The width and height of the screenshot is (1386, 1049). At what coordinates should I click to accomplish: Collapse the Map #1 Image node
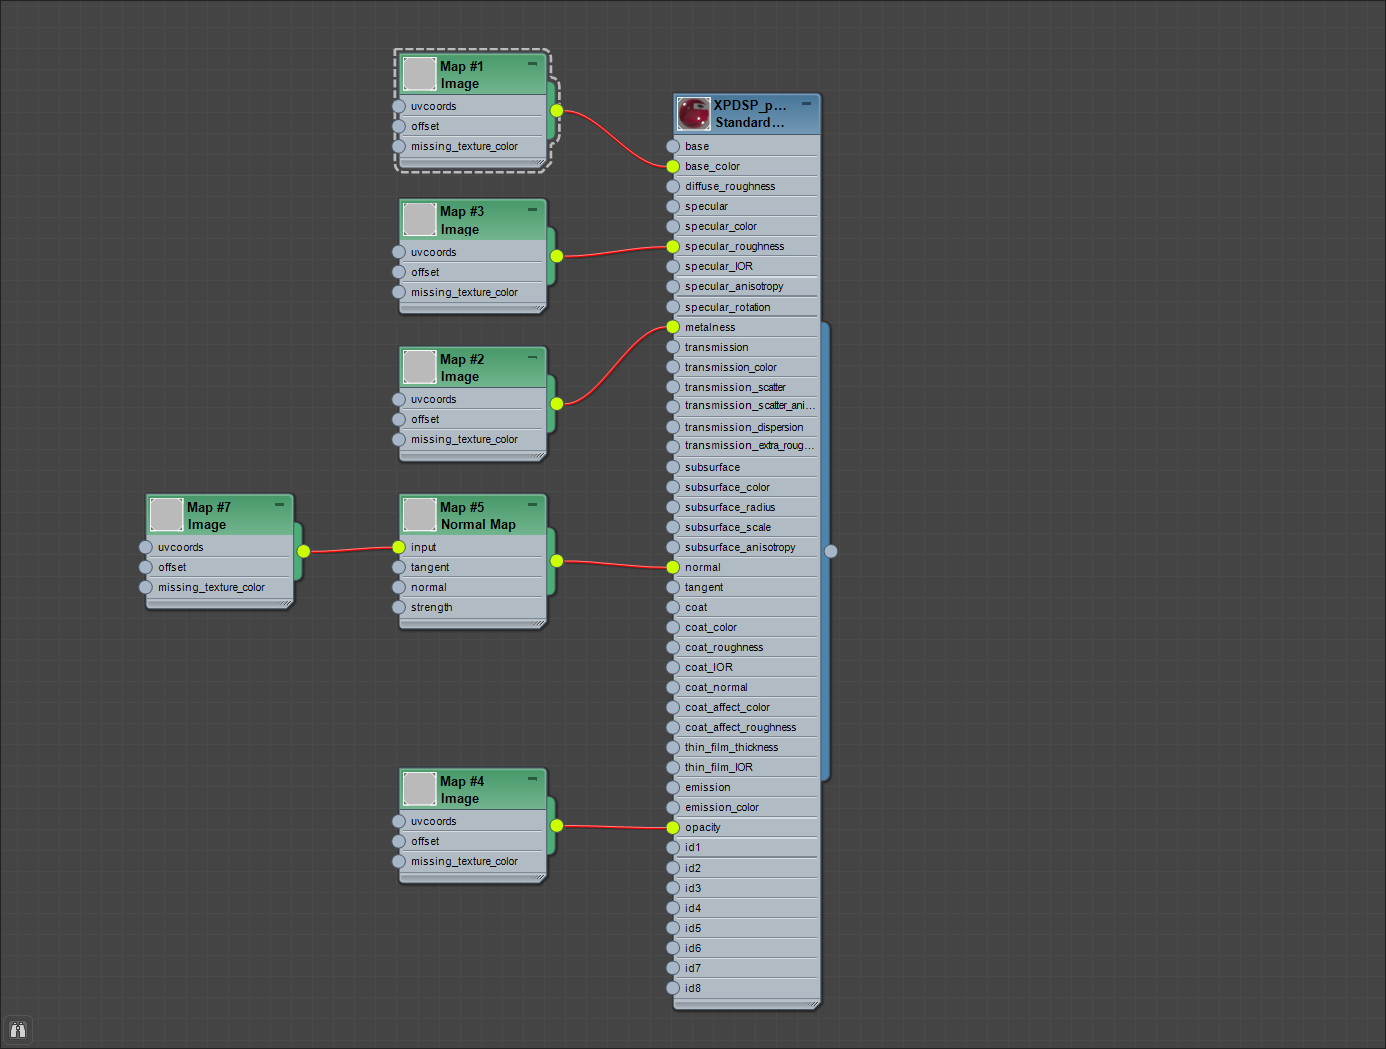(531, 63)
